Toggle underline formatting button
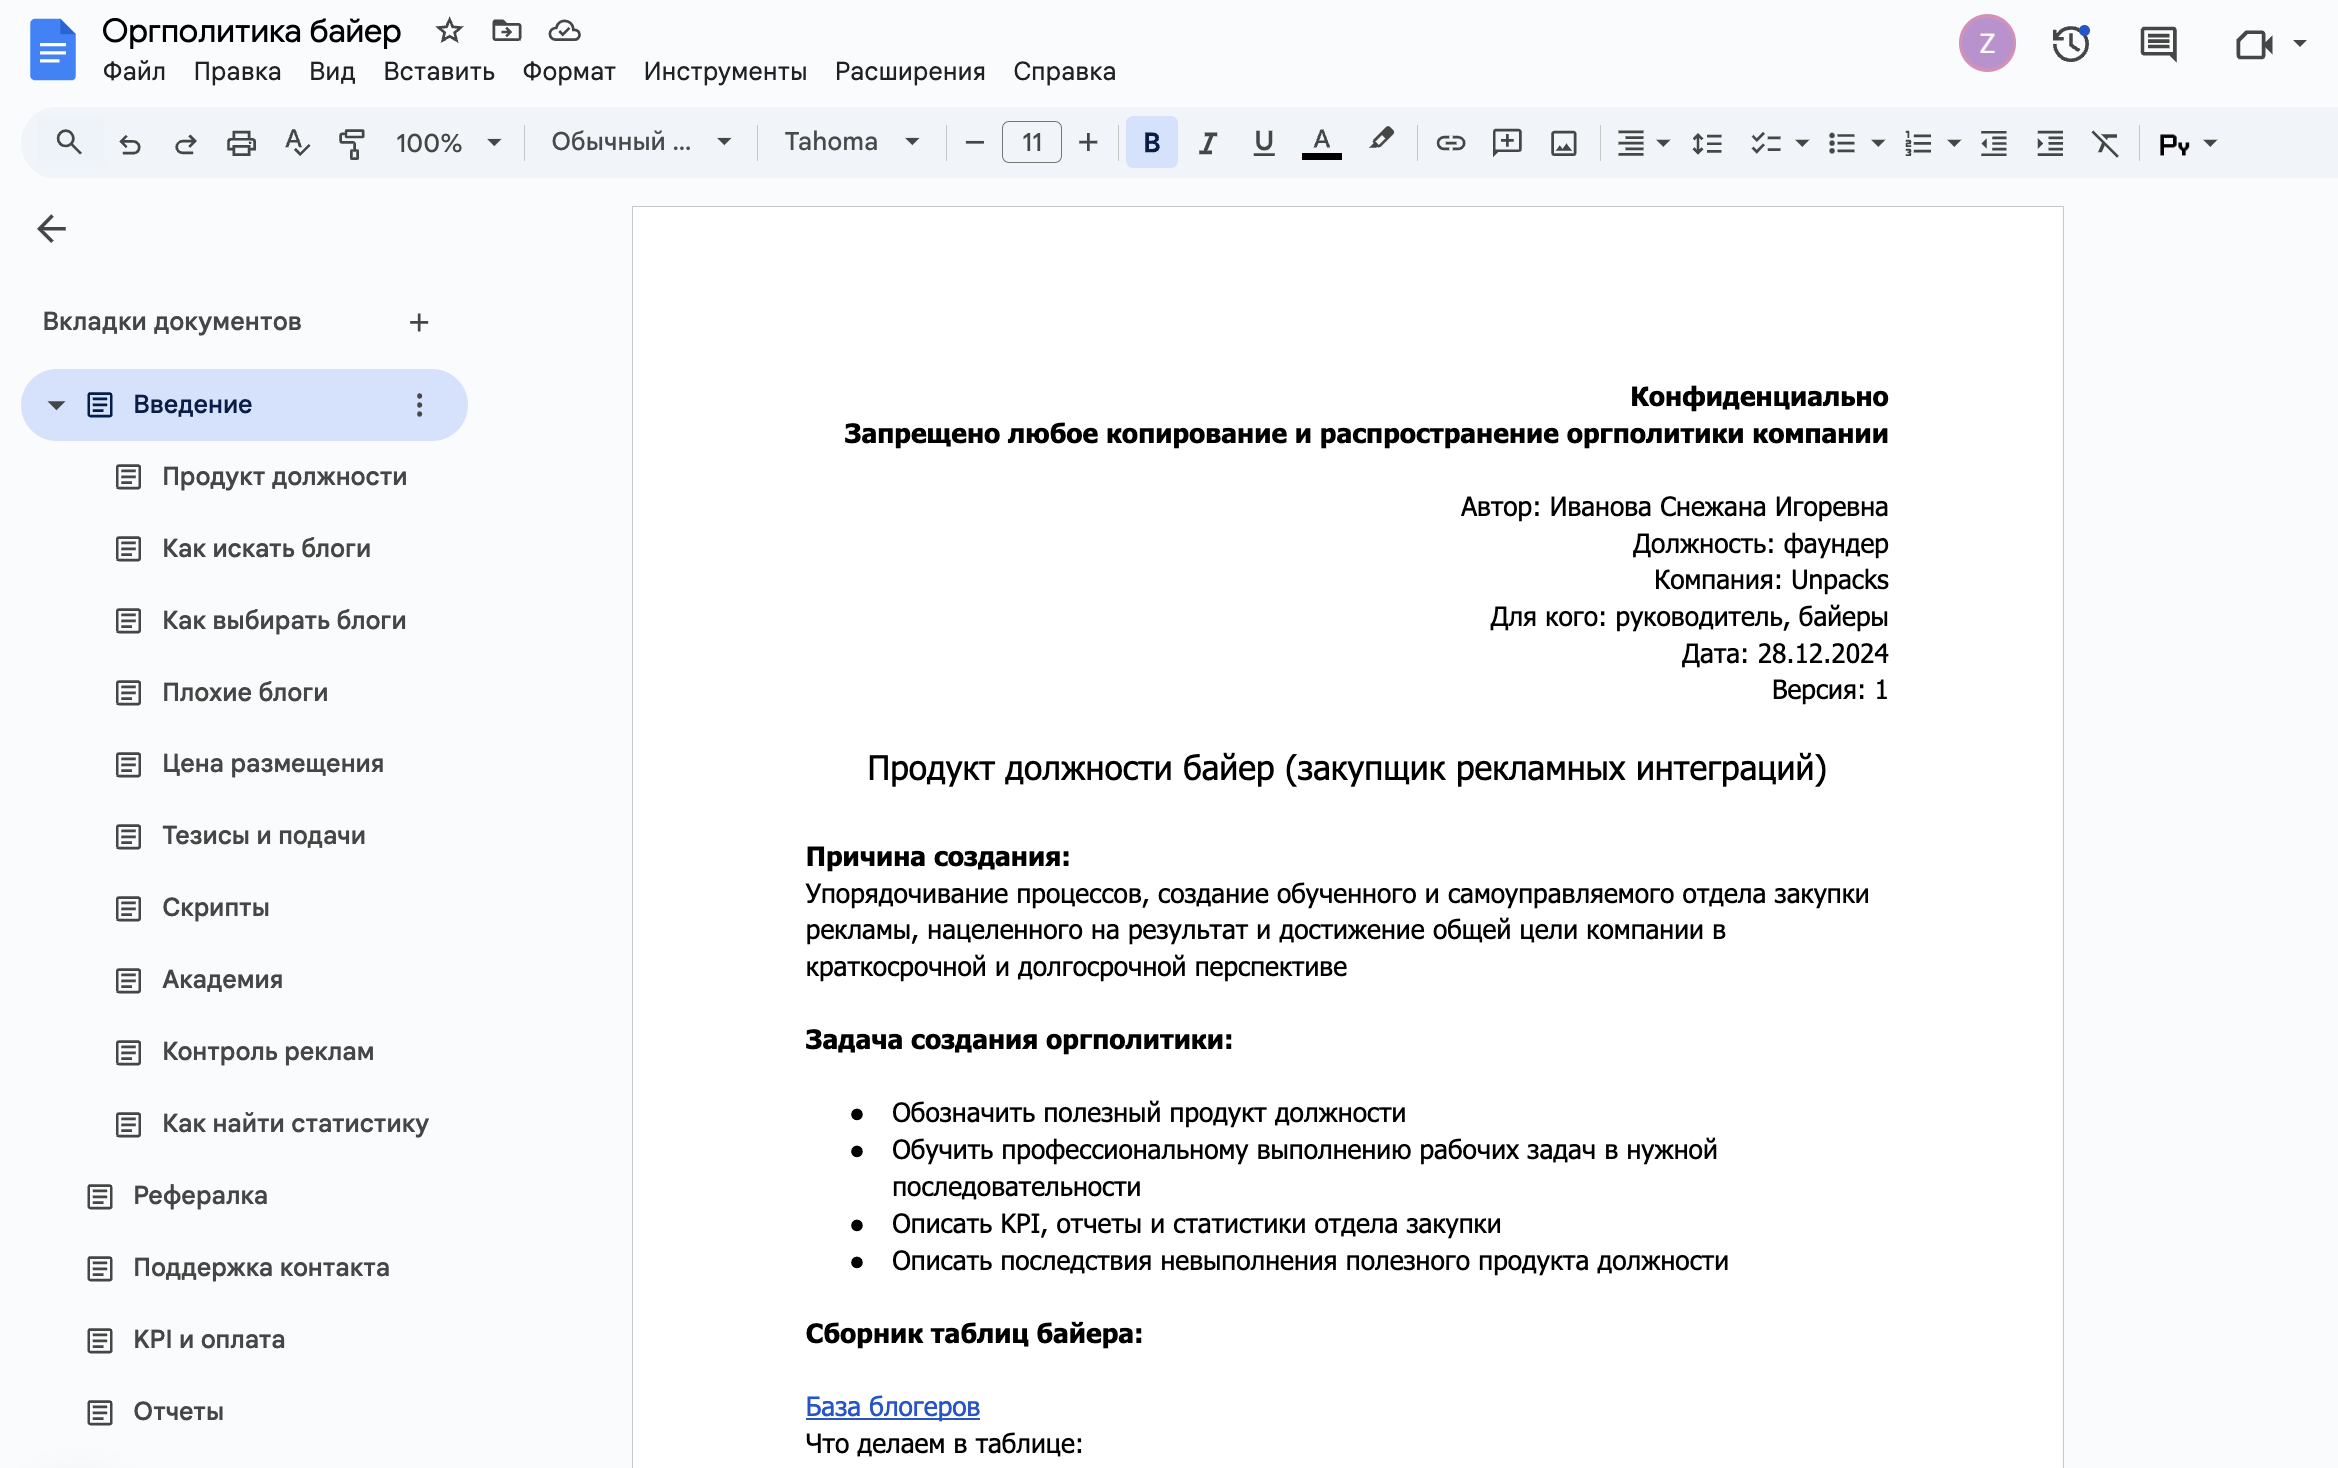The image size is (2338, 1468). pos(1263,143)
